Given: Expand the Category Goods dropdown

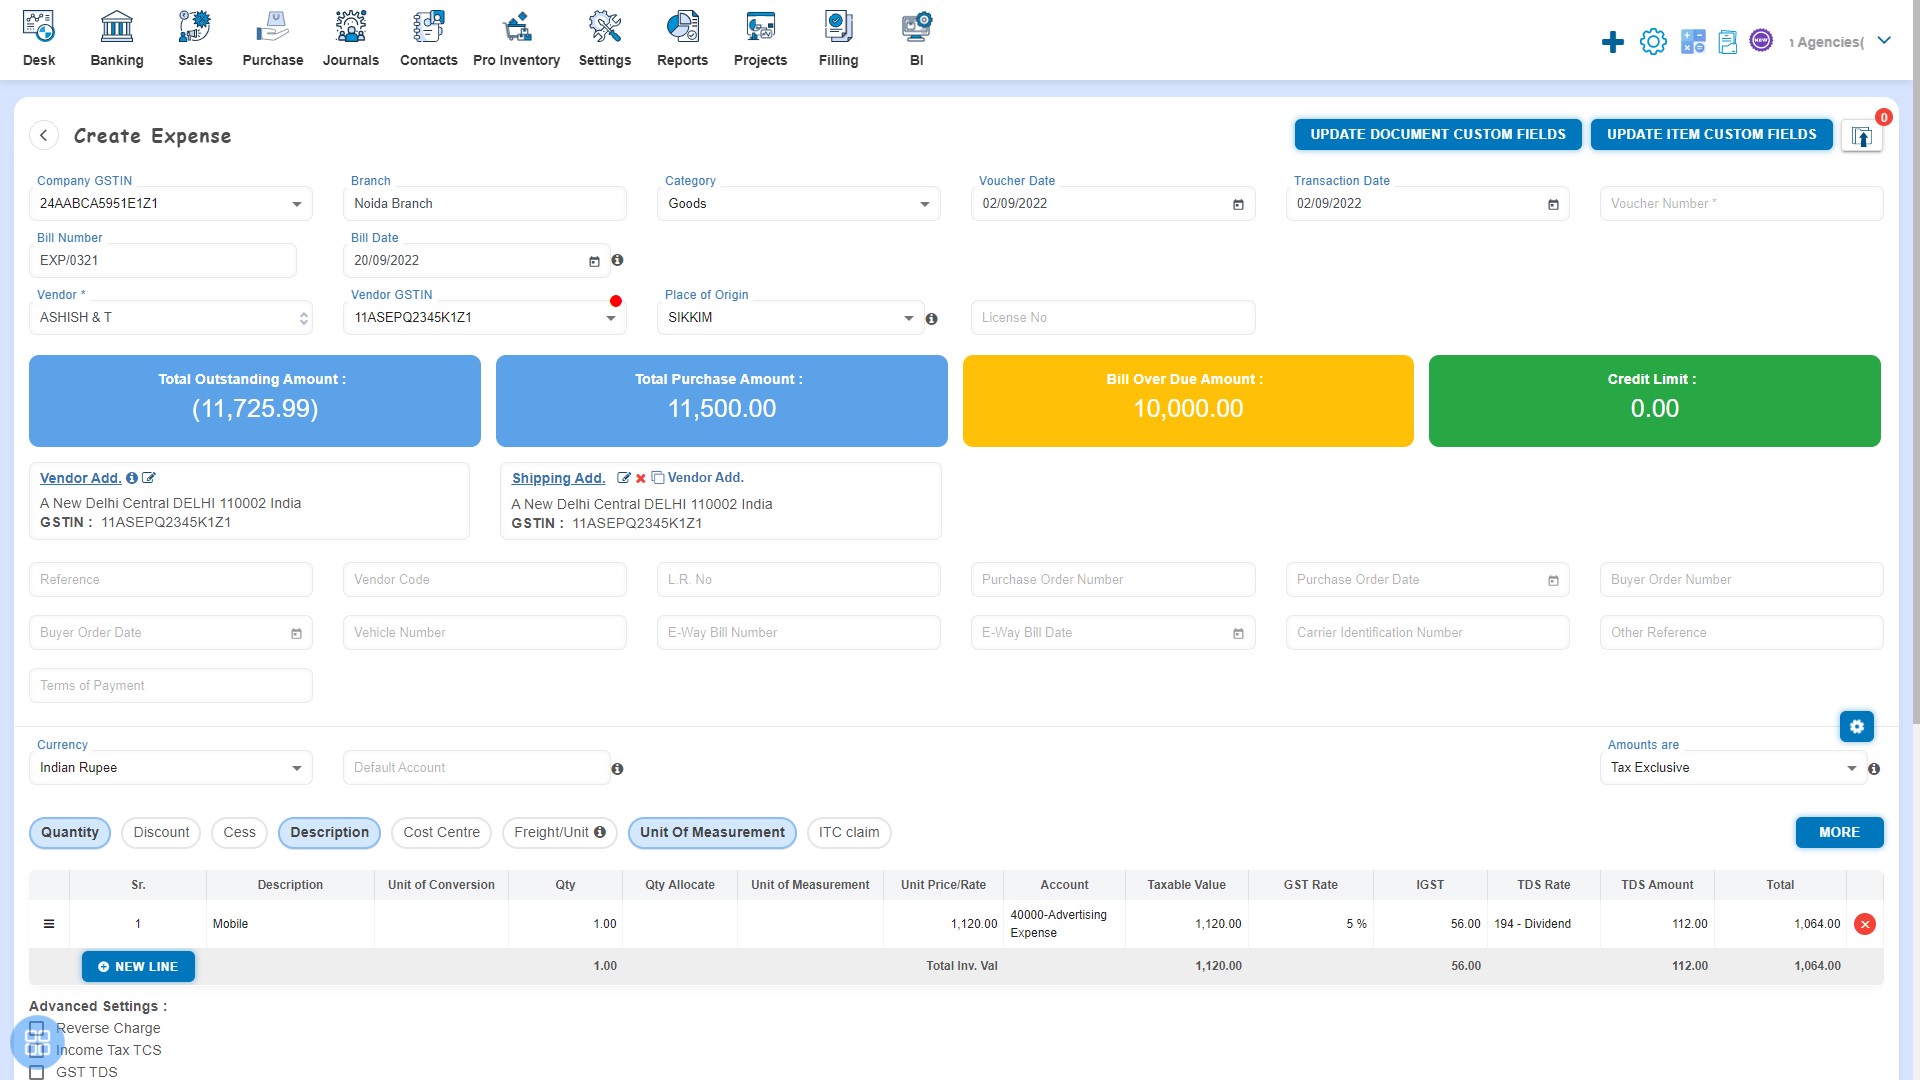Looking at the screenshot, I should [925, 204].
